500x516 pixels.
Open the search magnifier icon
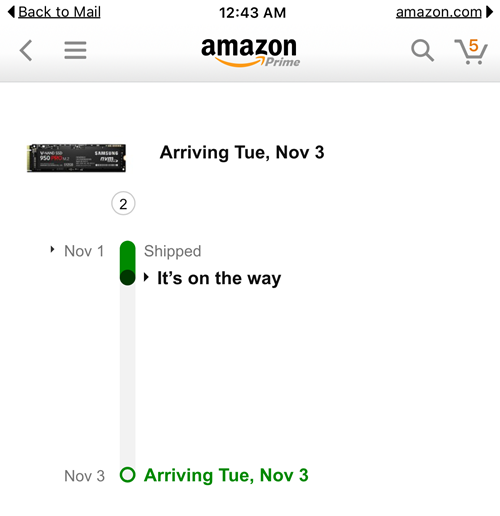(422, 51)
